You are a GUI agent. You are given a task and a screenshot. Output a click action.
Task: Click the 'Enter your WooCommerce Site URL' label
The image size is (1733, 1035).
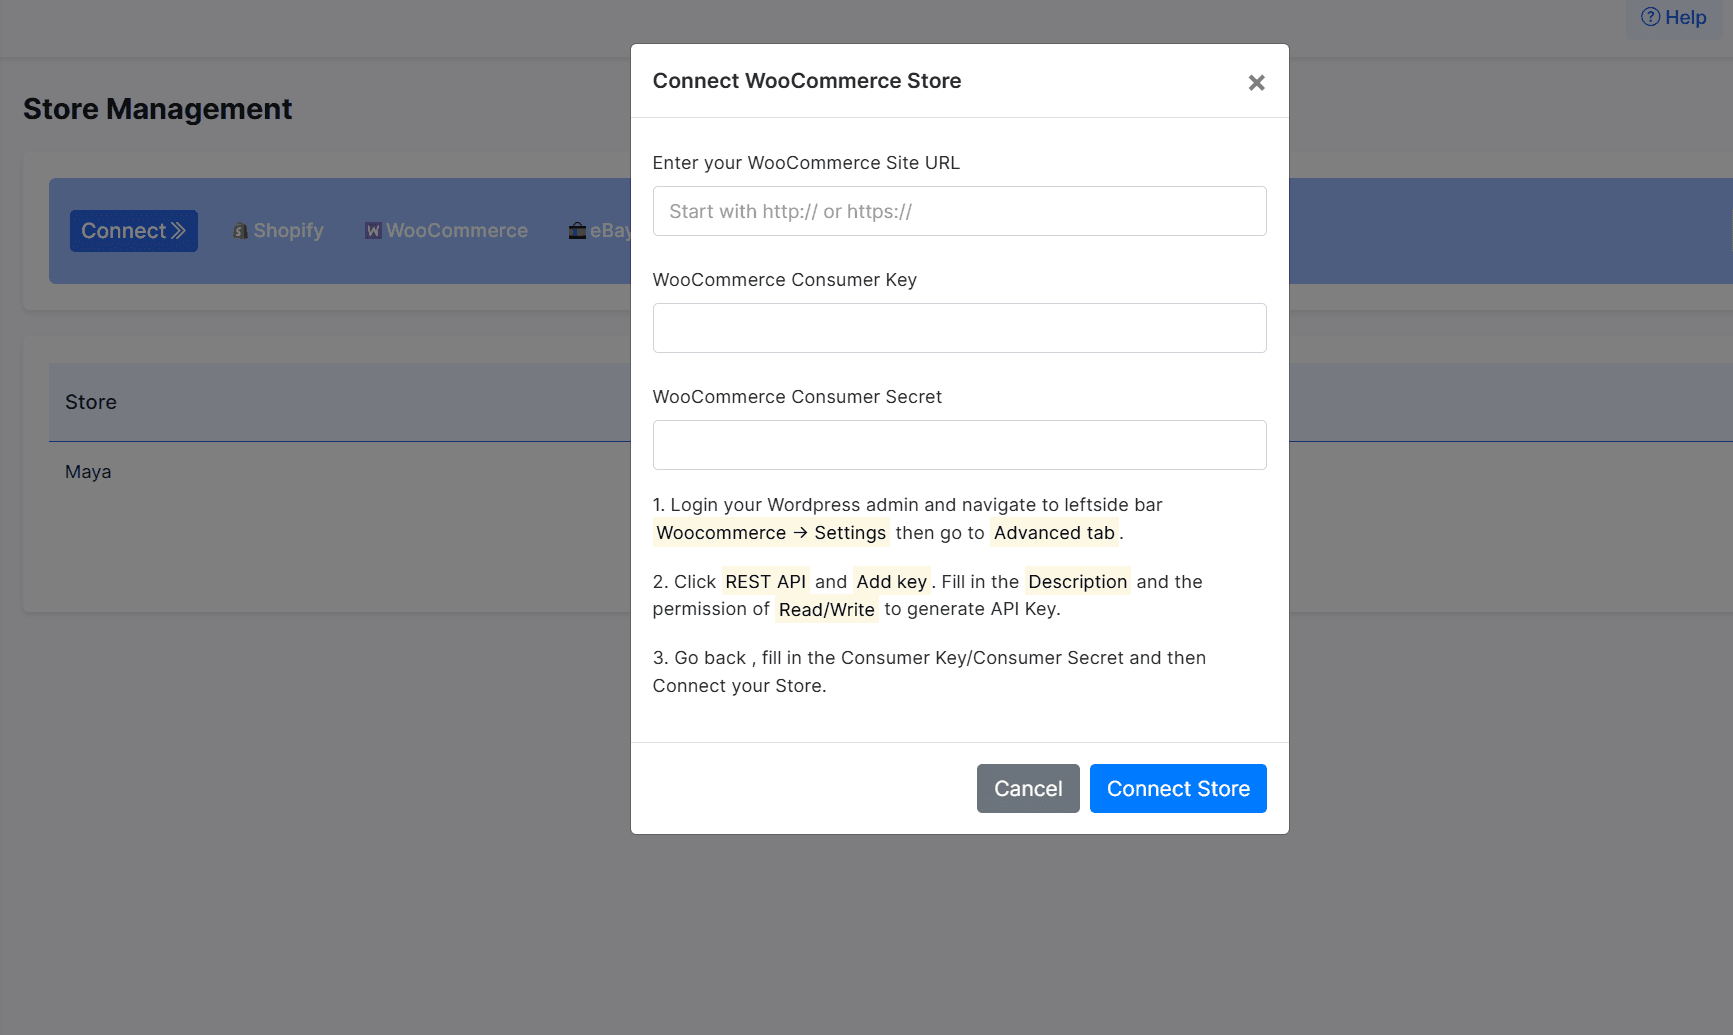(x=806, y=163)
